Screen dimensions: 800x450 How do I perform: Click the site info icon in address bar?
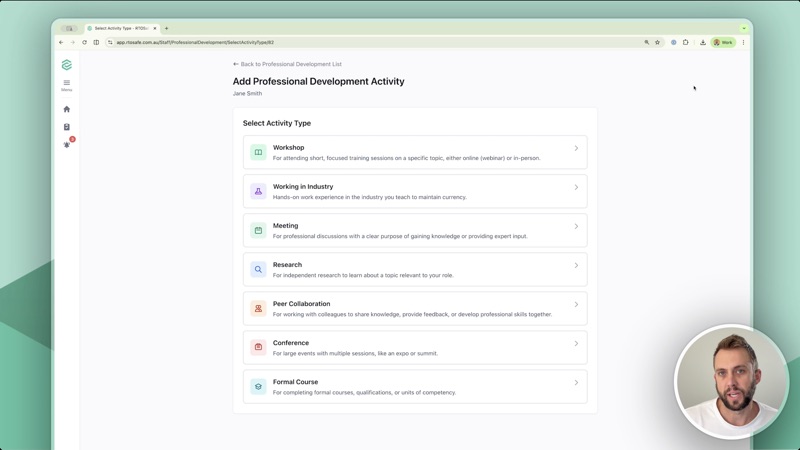[x=110, y=42]
